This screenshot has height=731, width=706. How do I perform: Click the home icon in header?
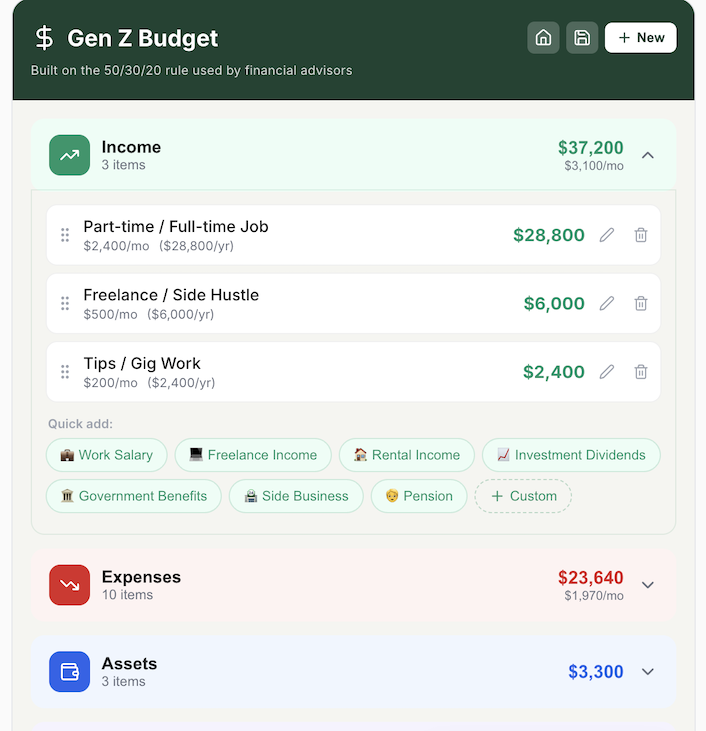pos(543,38)
